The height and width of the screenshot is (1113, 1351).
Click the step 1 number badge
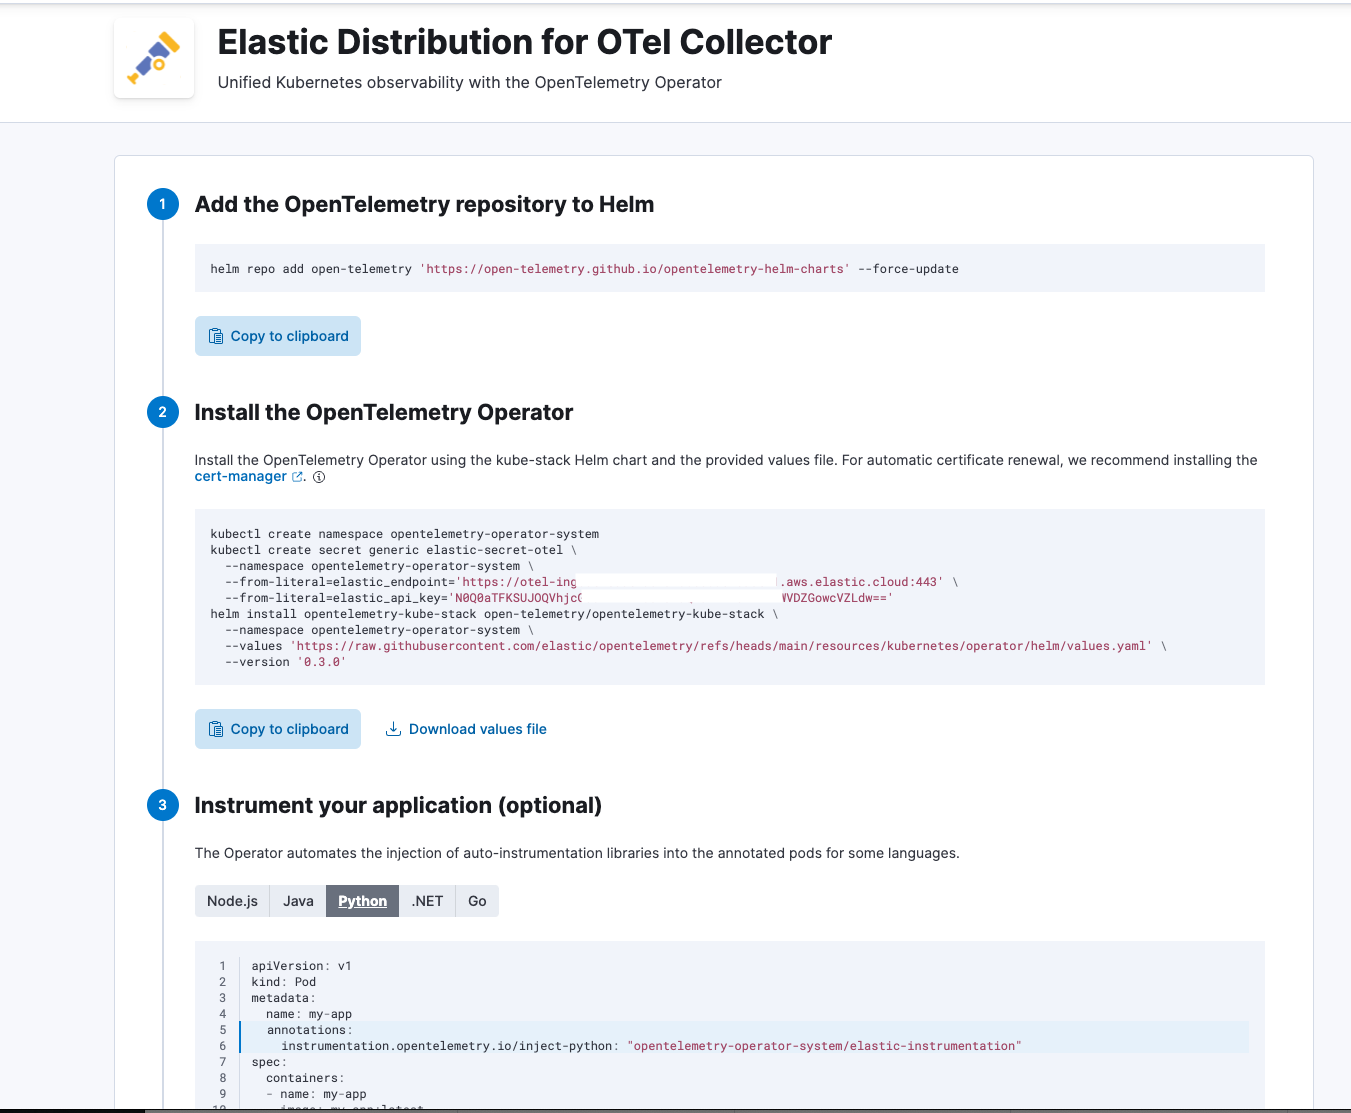(163, 204)
